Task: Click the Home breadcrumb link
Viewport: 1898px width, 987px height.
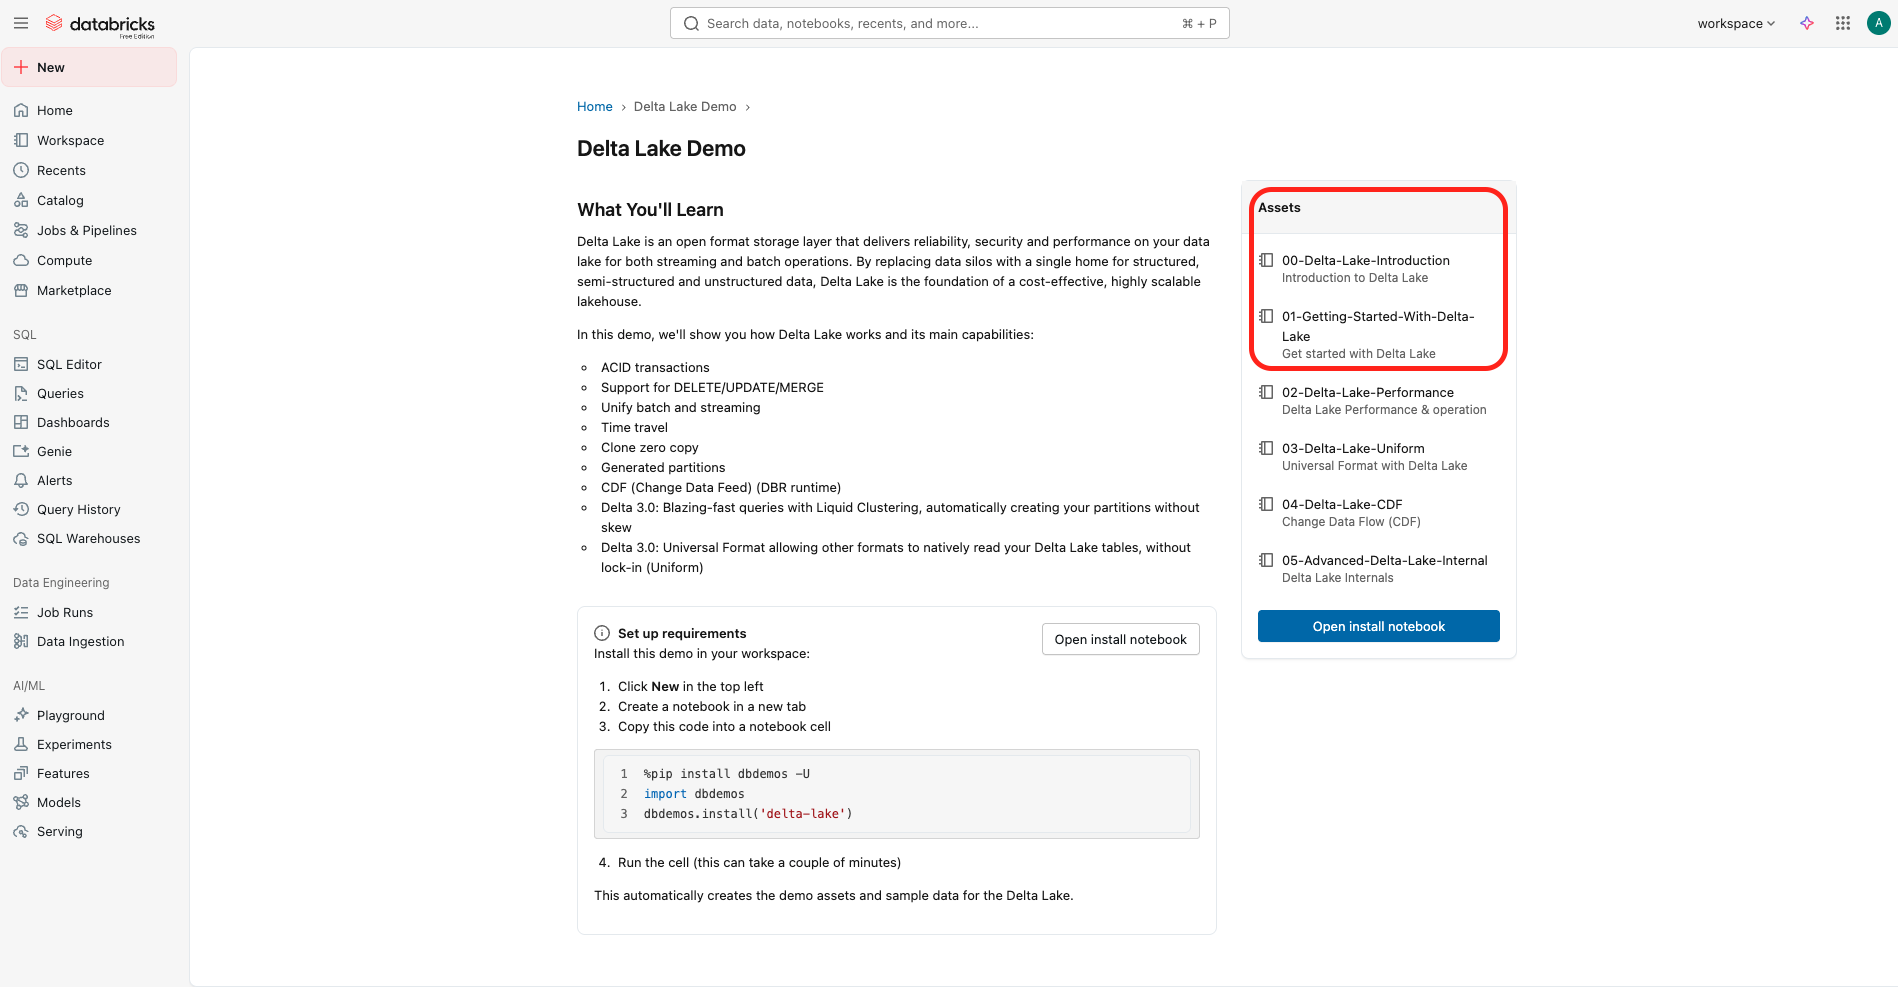Action: pyautogui.click(x=594, y=106)
